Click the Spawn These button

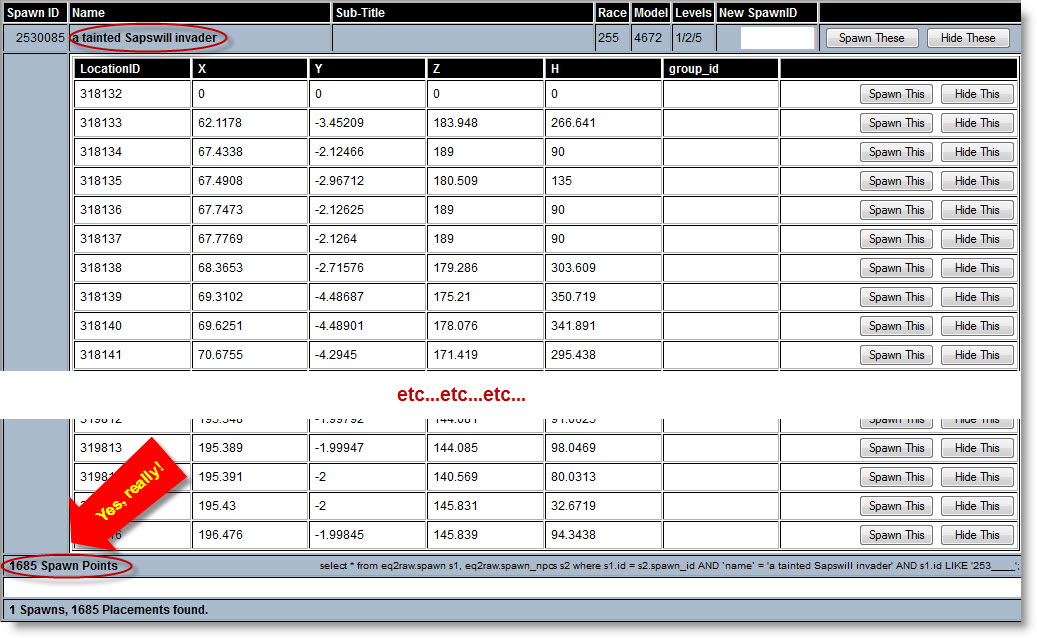[871, 38]
